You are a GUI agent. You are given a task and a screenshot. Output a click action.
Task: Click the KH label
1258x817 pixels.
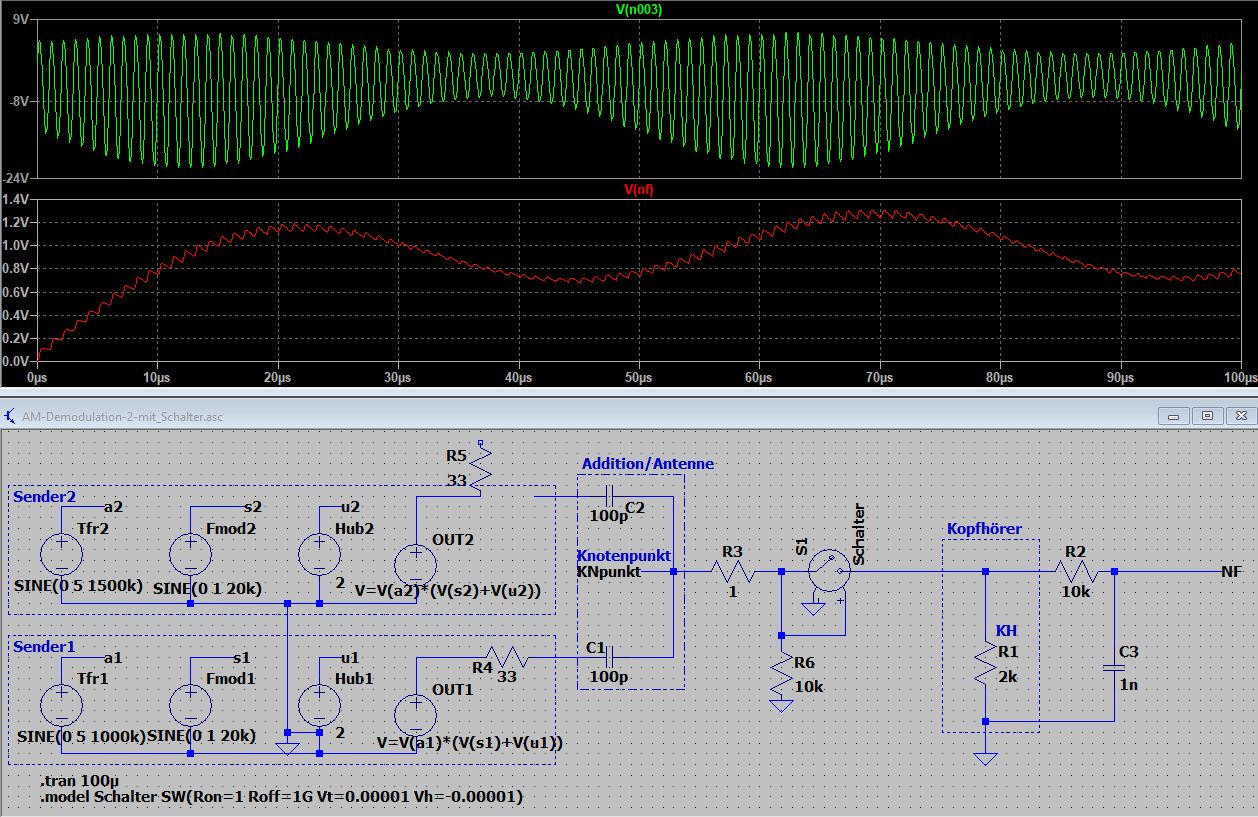tap(1006, 631)
